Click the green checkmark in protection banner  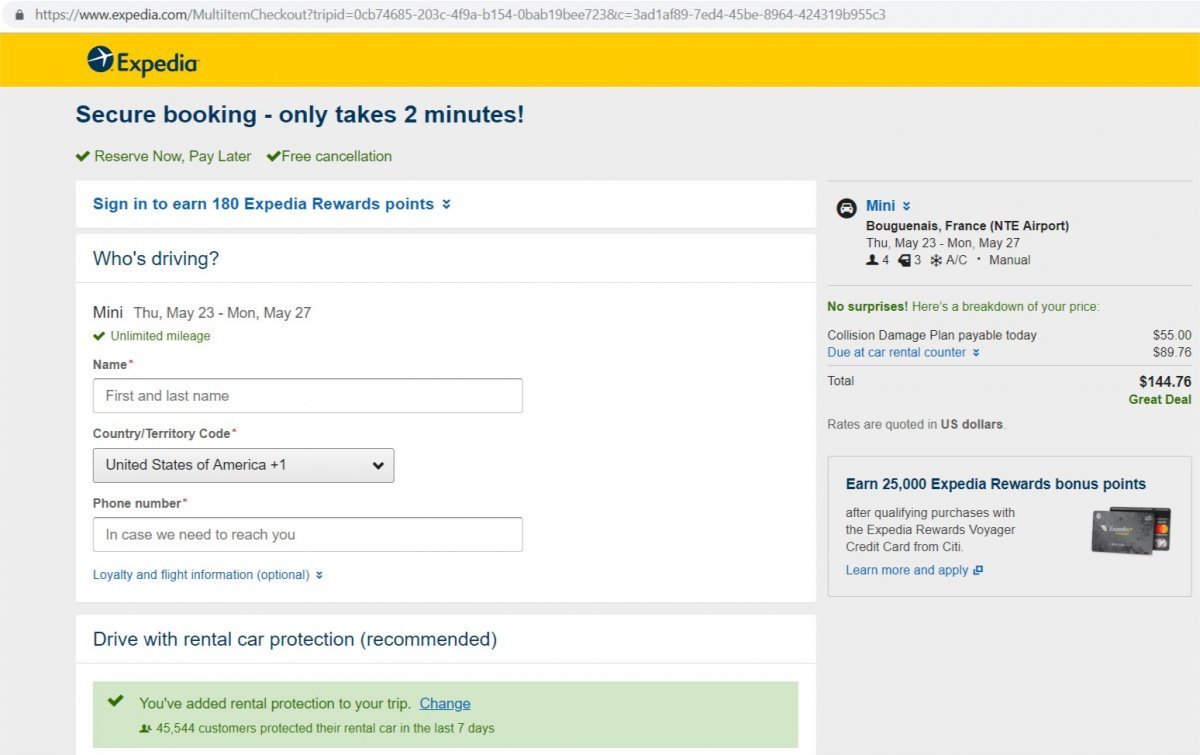(116, 701)
